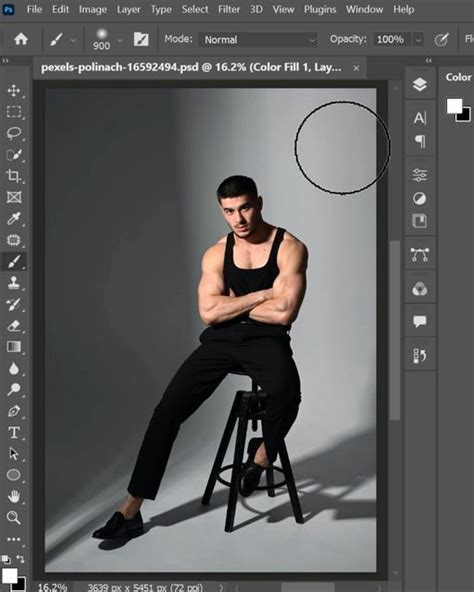Open the Edit menu
The image size is (474, 592).
(x=60, y=9)
